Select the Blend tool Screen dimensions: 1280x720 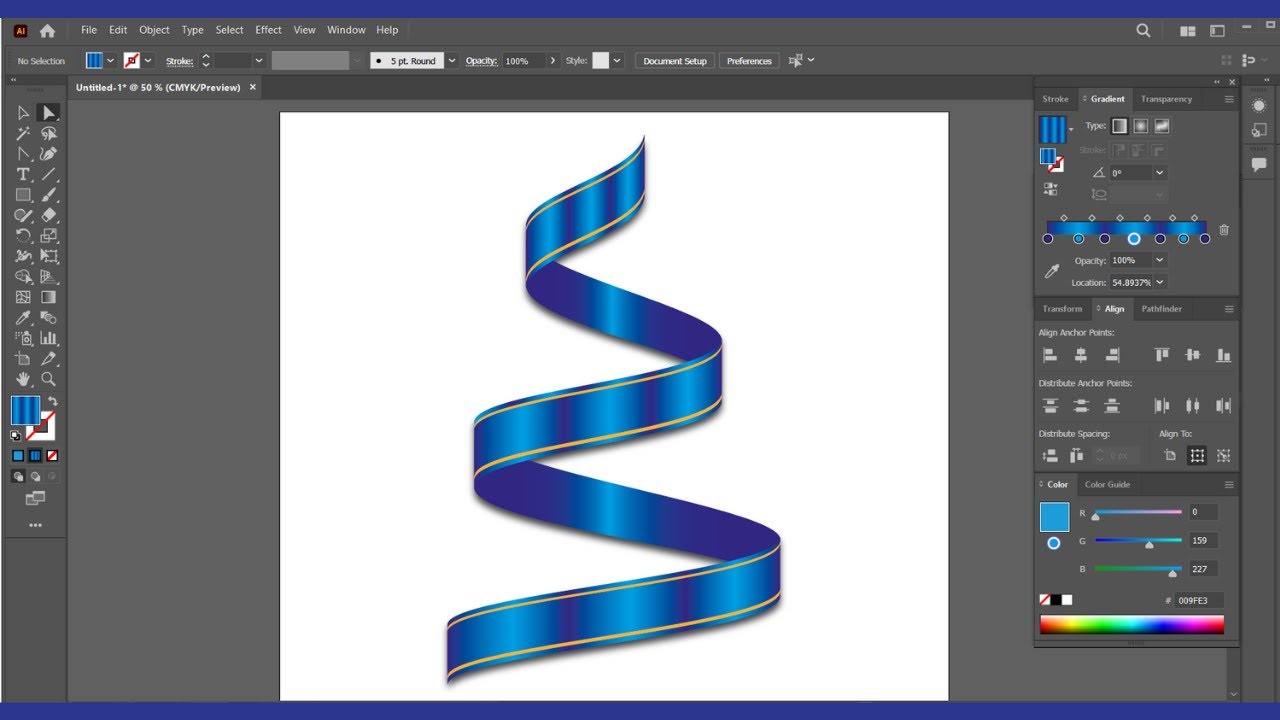point(48,318)
